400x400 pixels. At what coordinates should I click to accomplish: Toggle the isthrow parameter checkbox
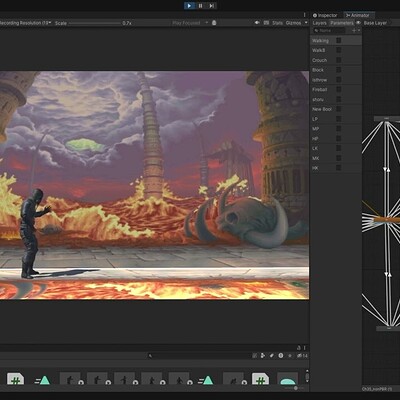[x=338, y=80]
